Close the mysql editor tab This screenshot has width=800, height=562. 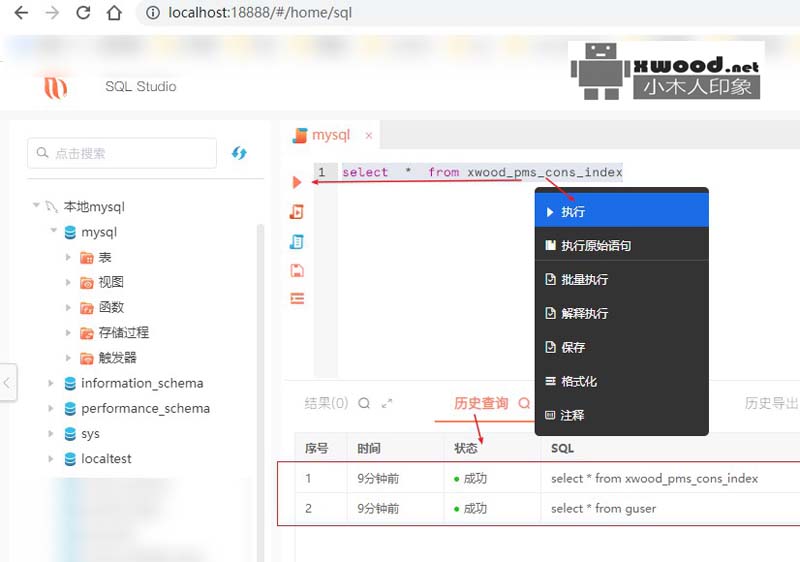click(x=368, y=136)
